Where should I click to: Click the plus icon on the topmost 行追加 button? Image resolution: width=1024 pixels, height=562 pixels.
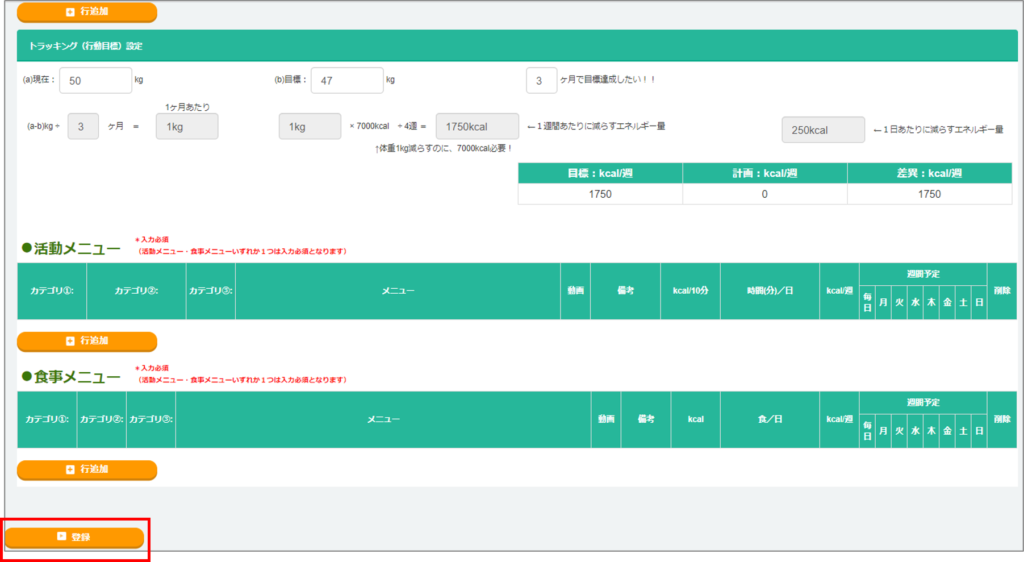pyautogui.click(x=70, y=12)
